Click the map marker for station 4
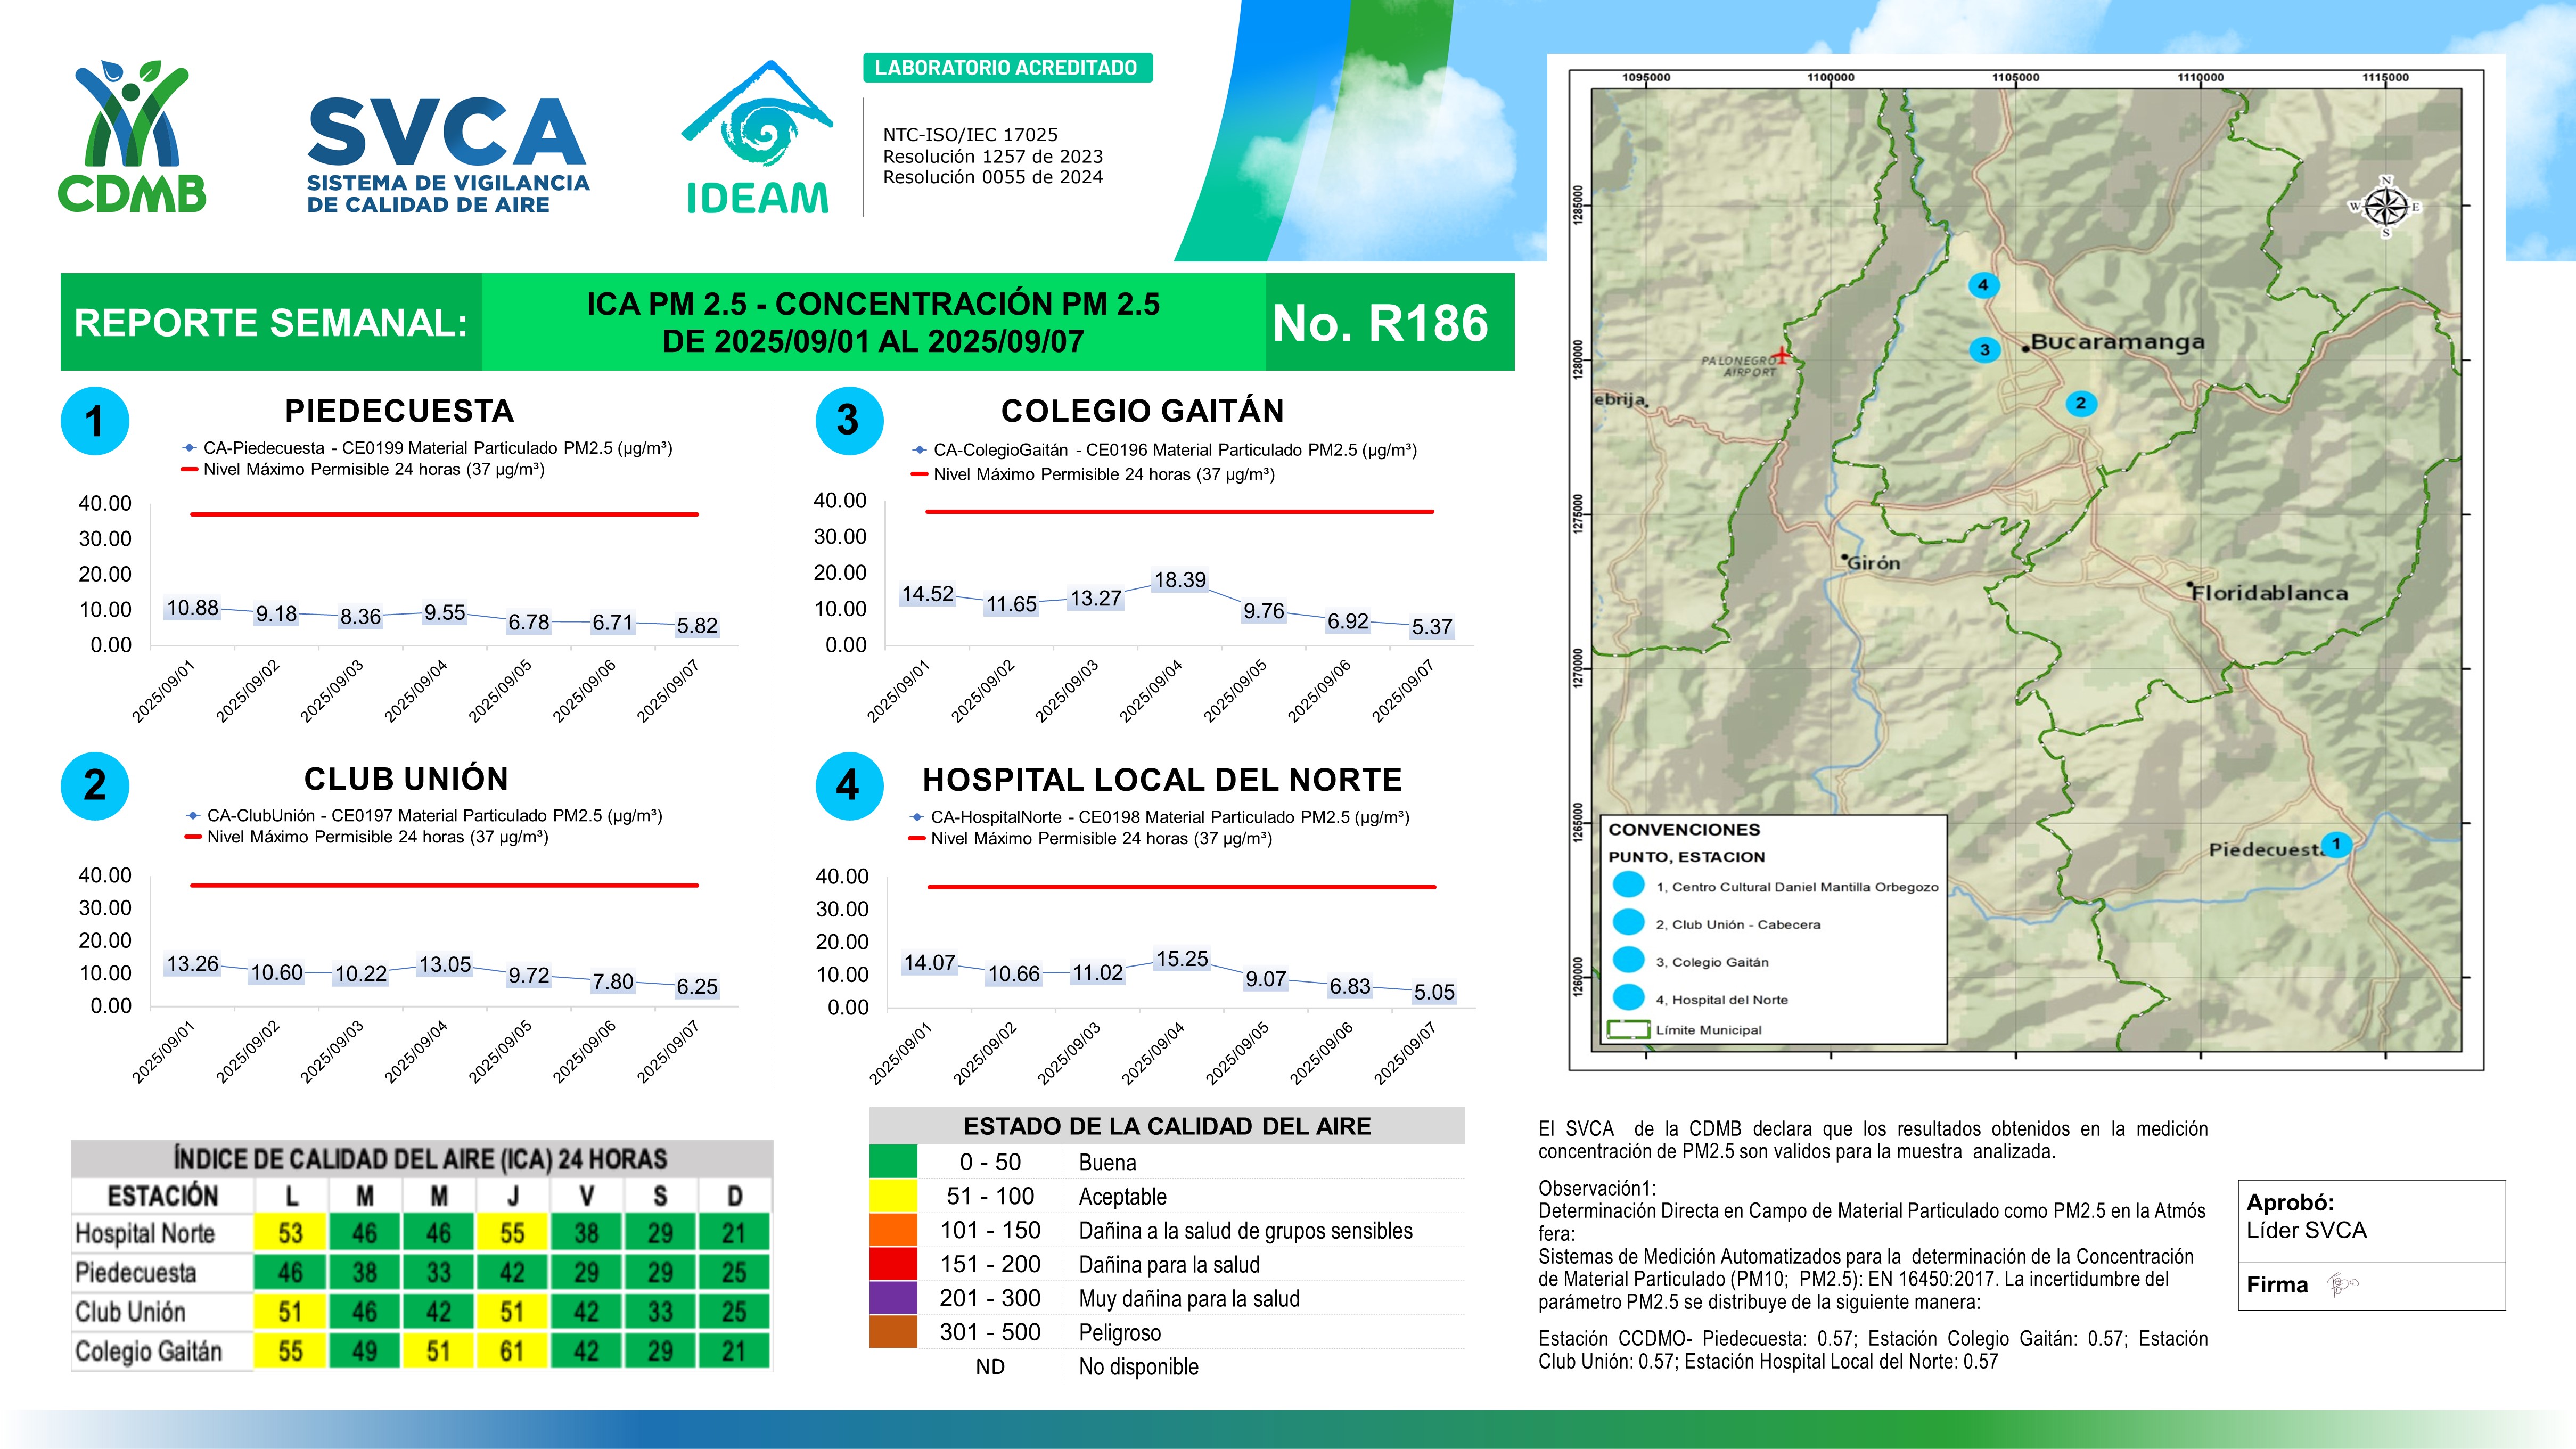 [x=1982, y=285]
